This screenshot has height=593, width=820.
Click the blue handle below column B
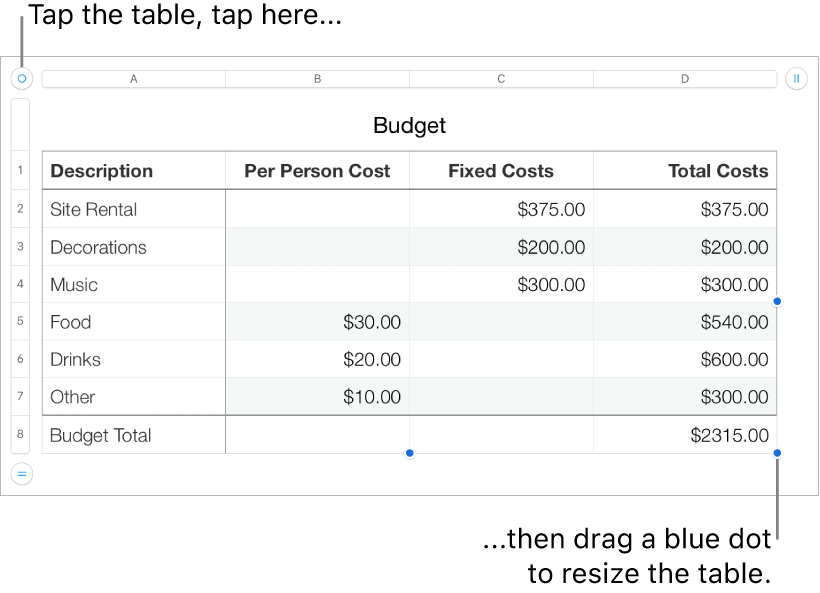pyautogui.click(x=410, y=453)
